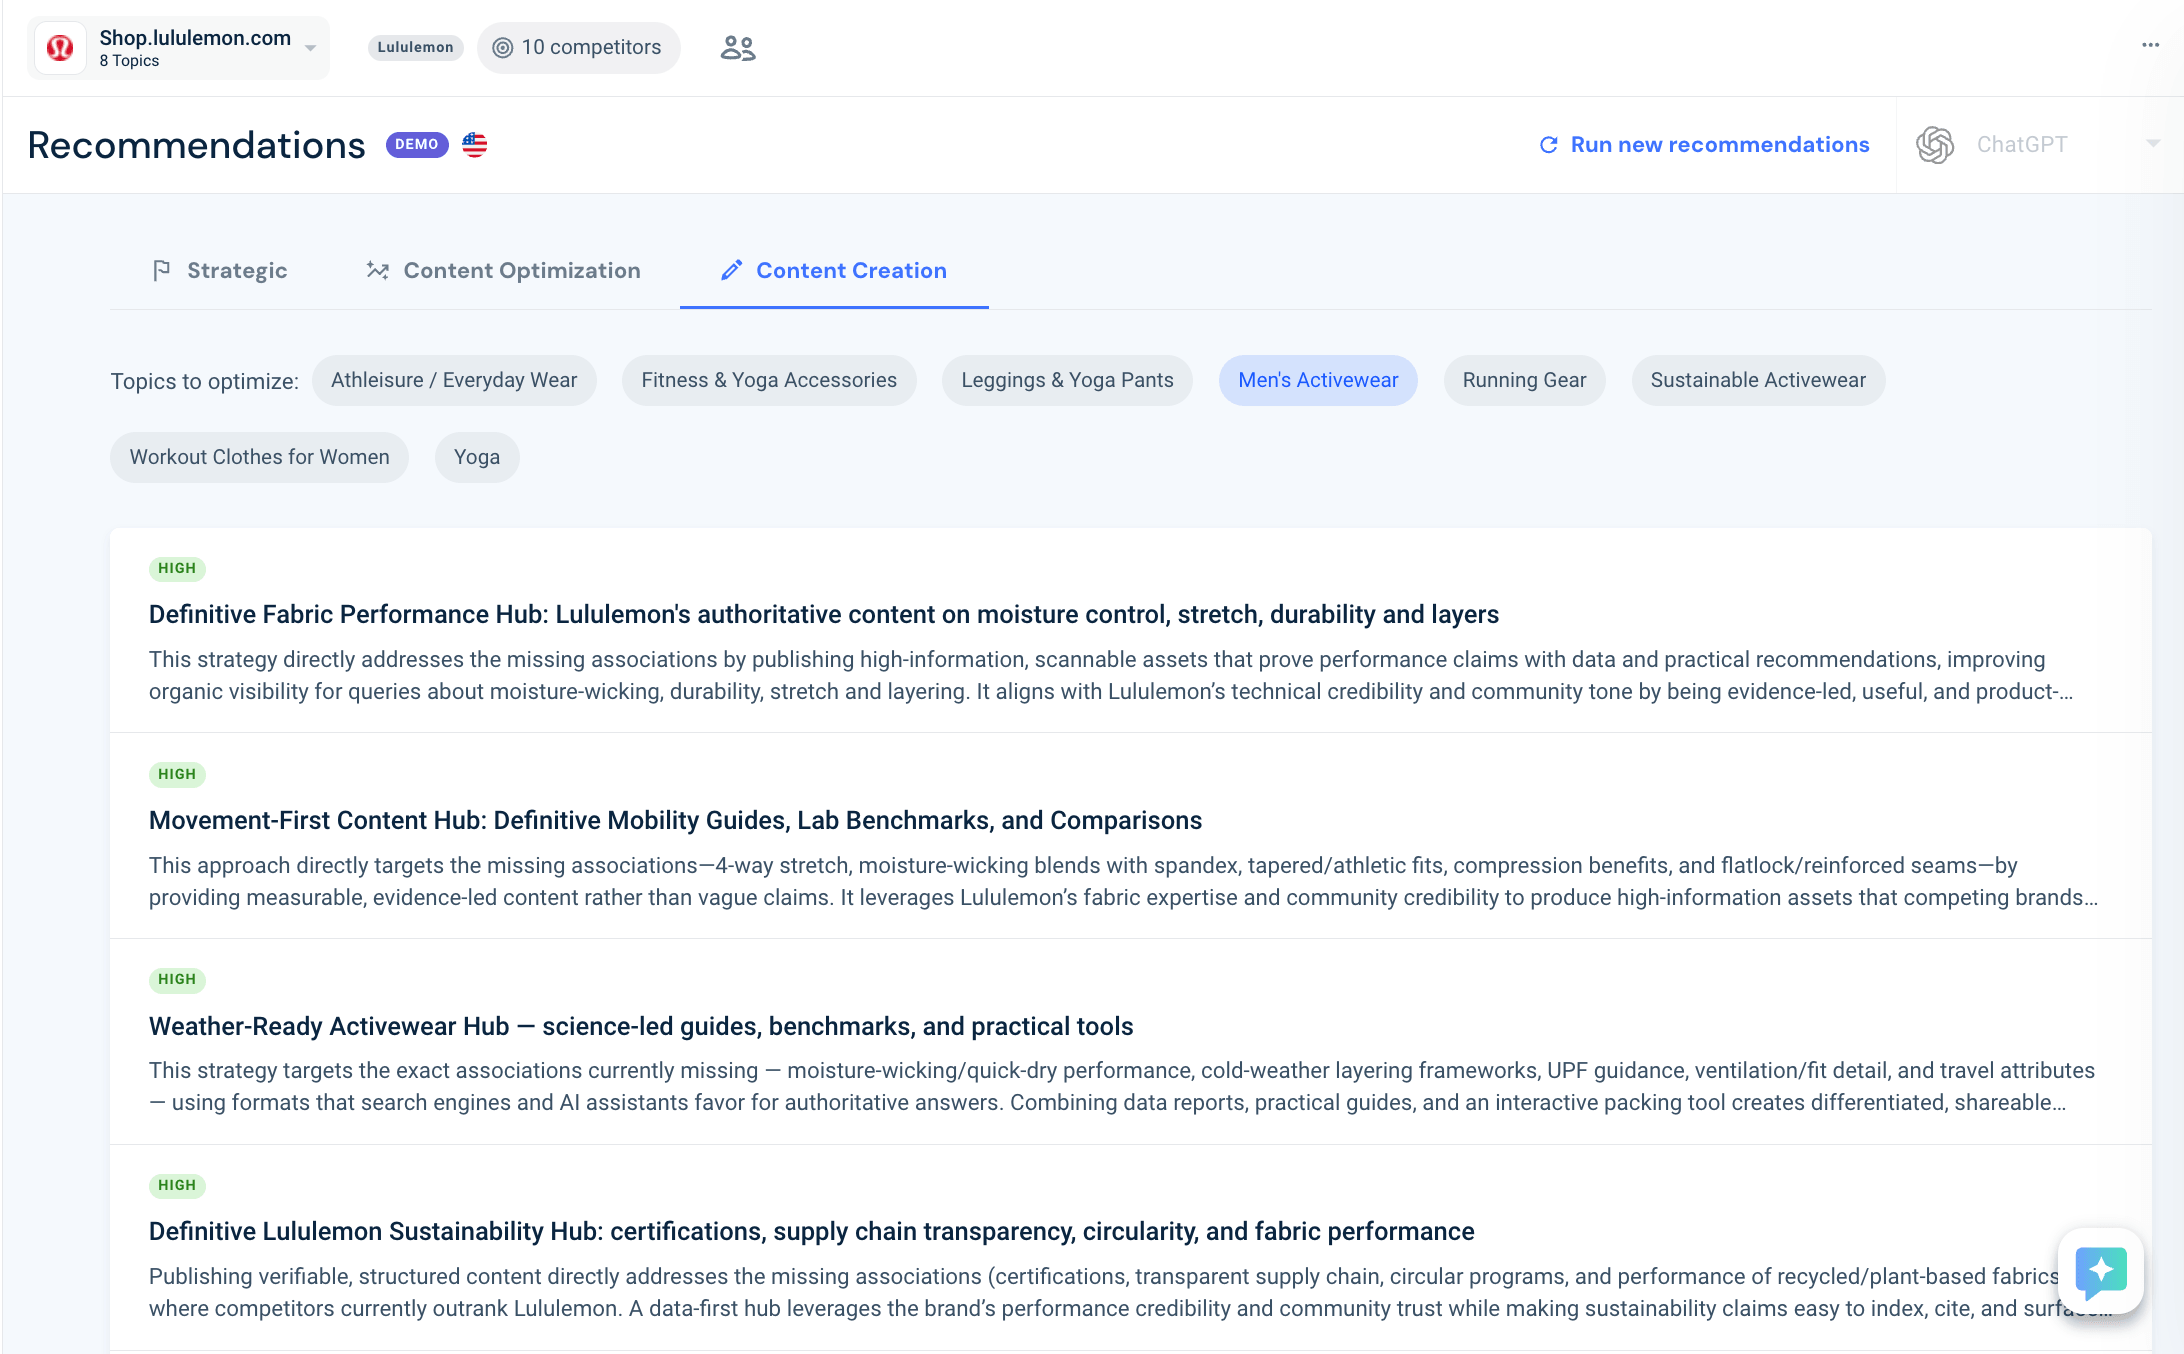The image size is (2184, 1354).
Task: Select the Athleisure / Everyday Wear topic
Action: click(x=454, y=381)
